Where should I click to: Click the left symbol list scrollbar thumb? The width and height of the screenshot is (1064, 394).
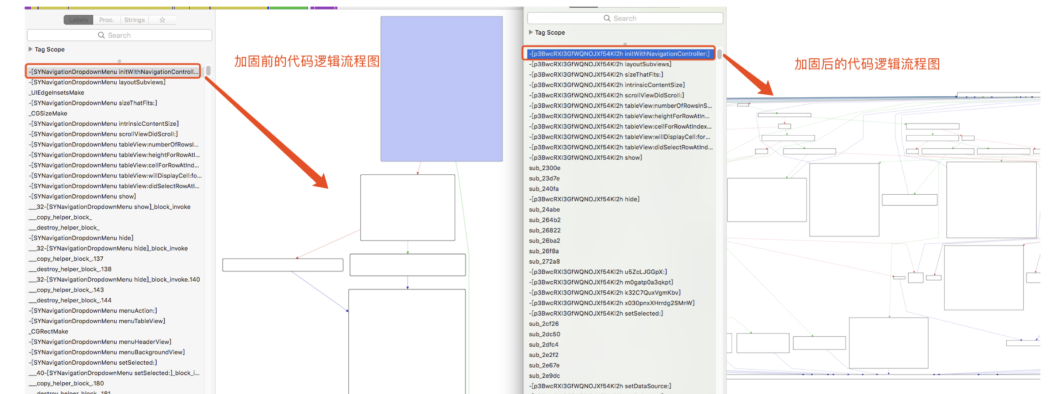208,71
